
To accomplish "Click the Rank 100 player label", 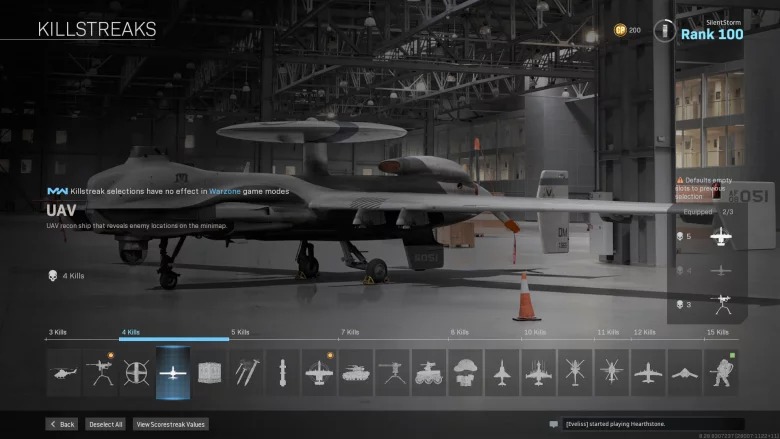I will pos(712,34).
